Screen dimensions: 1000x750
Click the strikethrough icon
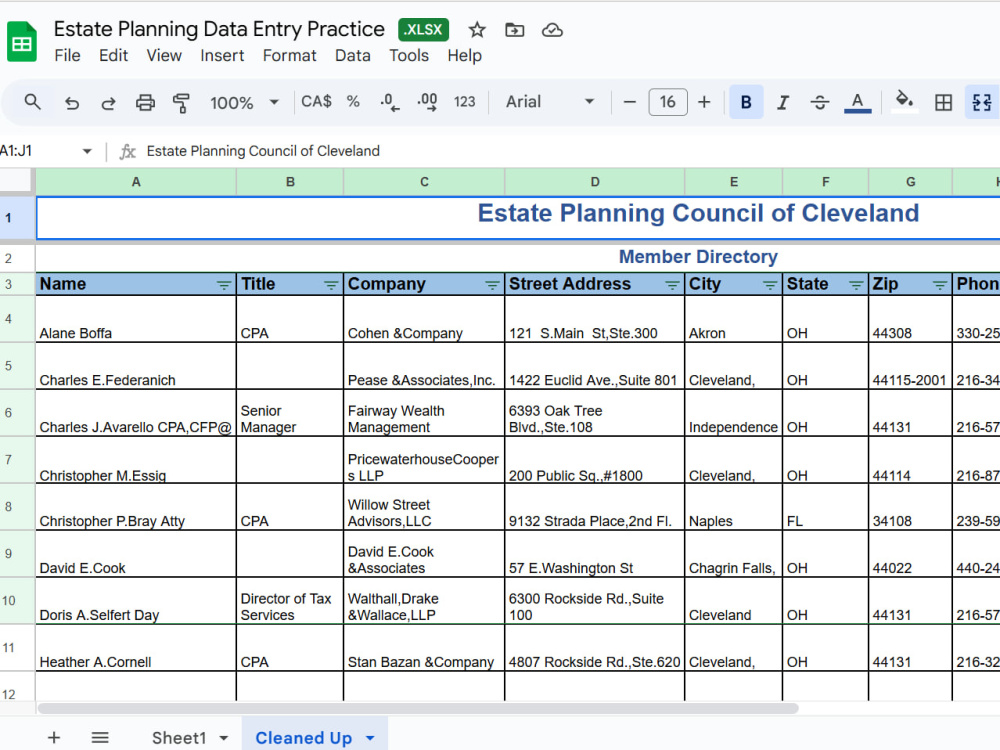(x=820, y=102)
